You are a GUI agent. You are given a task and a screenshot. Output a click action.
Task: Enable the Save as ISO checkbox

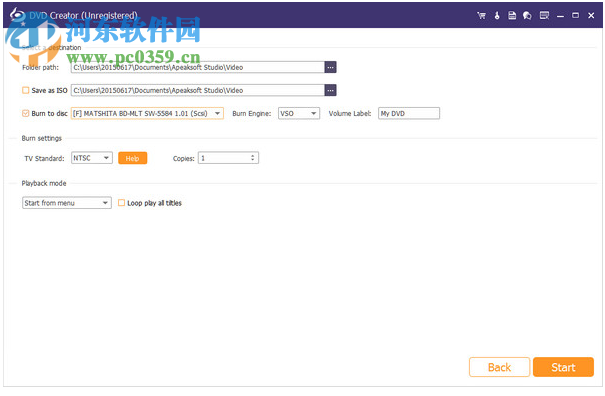(25, 90)
